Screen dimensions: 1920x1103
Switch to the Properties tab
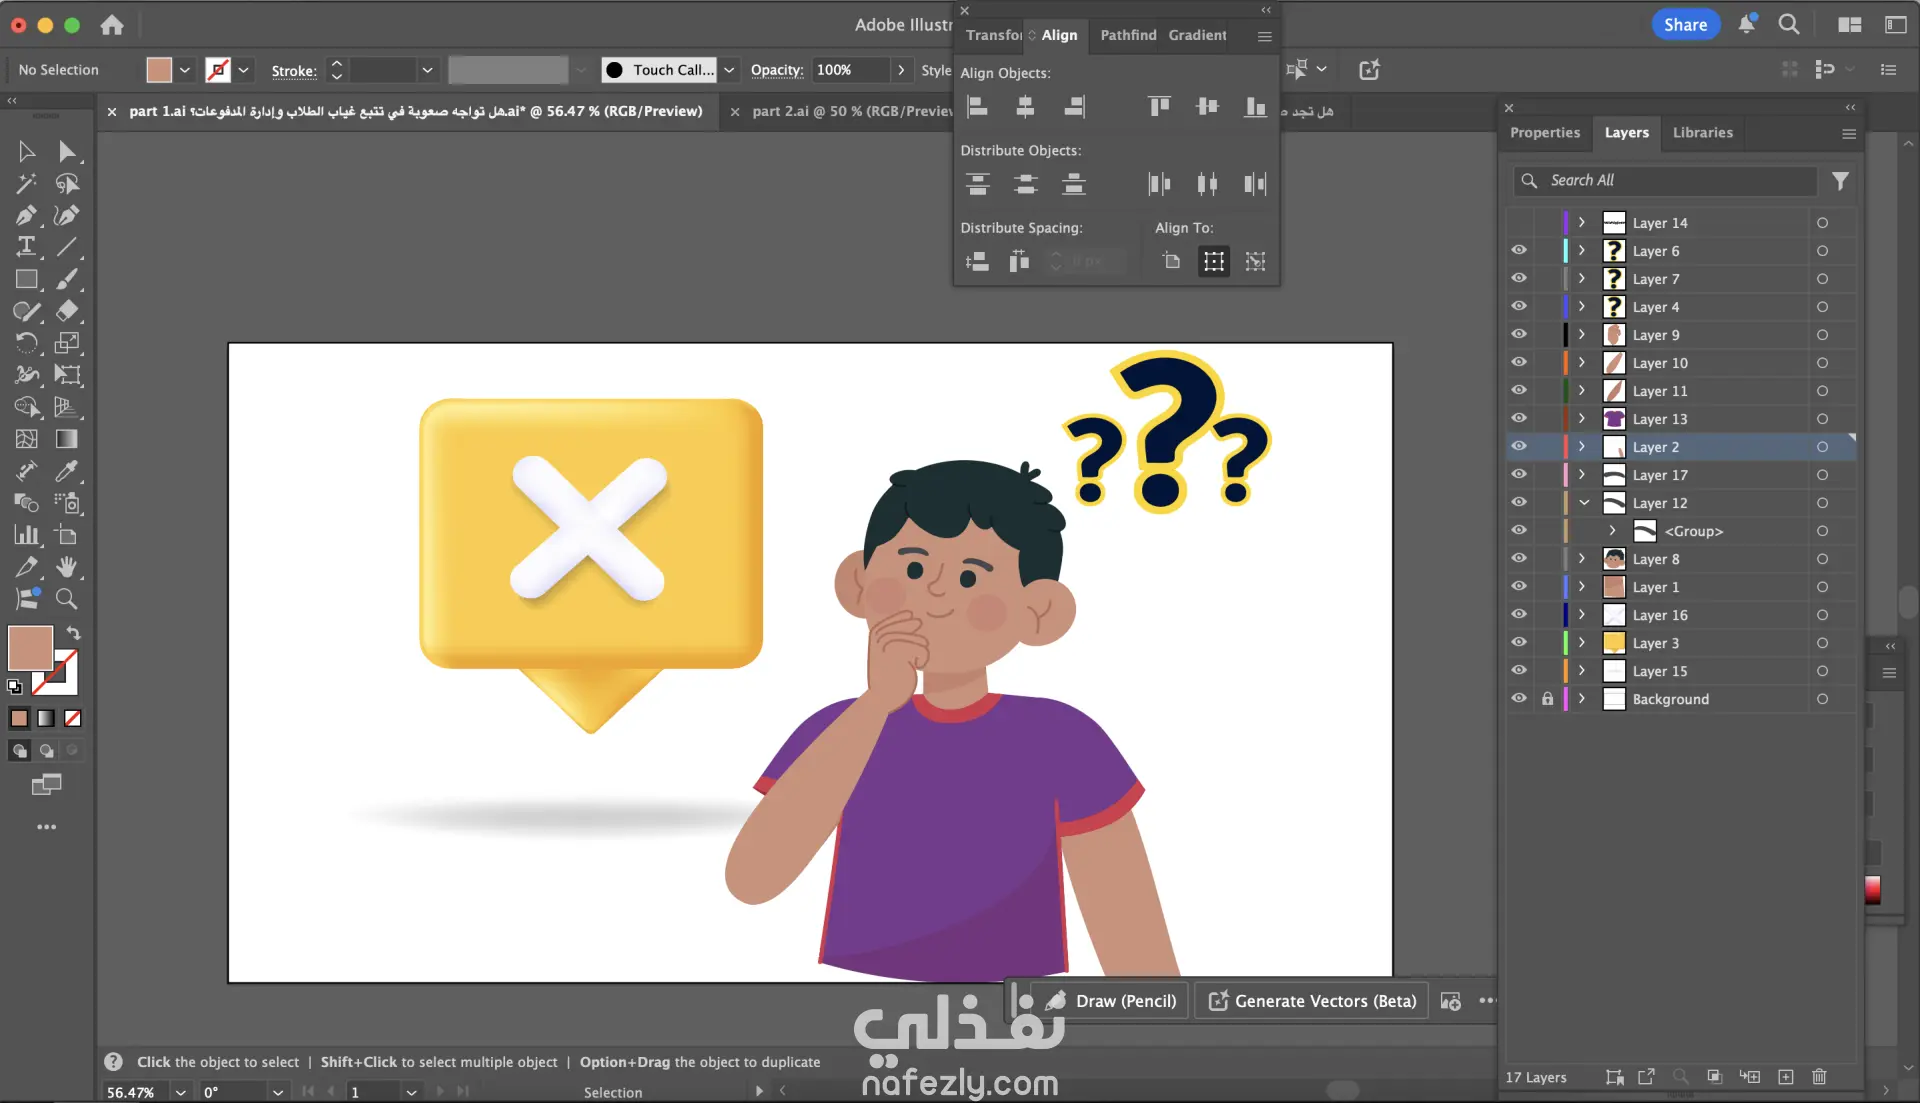[x=1544, y=132]
